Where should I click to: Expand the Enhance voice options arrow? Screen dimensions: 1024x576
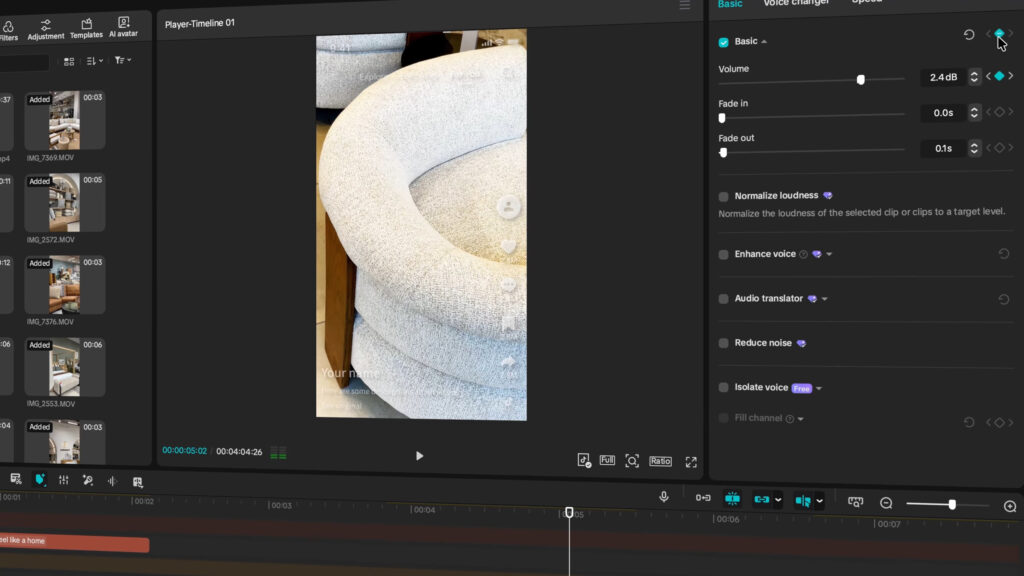pos(829,254)
